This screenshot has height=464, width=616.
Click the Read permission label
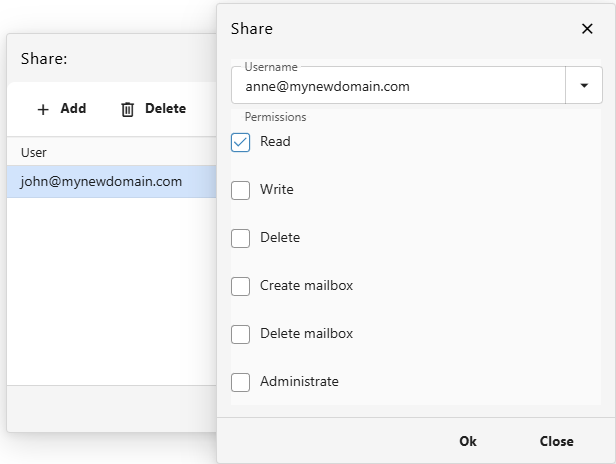(x=275, y=141)
